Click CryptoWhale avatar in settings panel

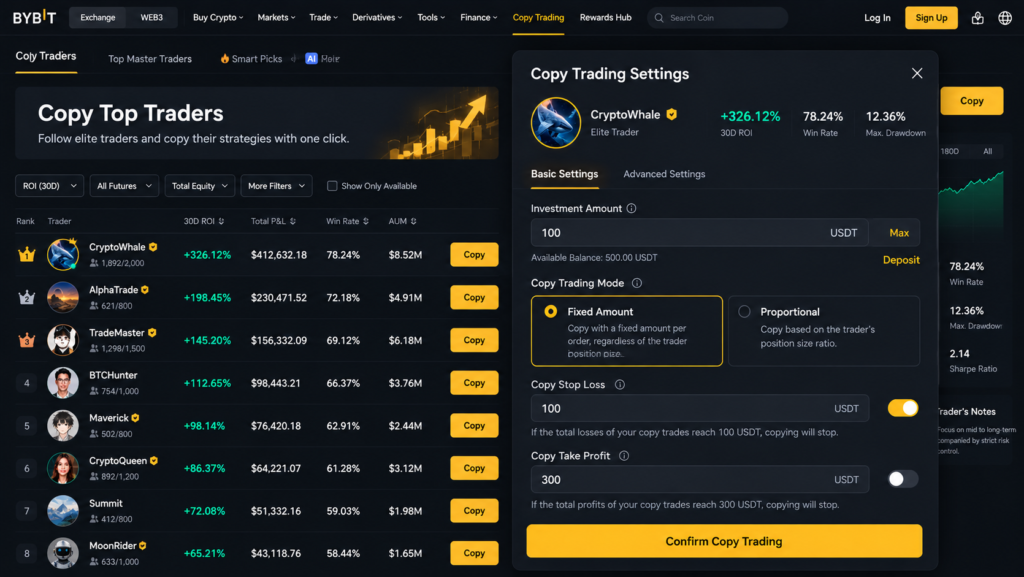click(556, 123)
